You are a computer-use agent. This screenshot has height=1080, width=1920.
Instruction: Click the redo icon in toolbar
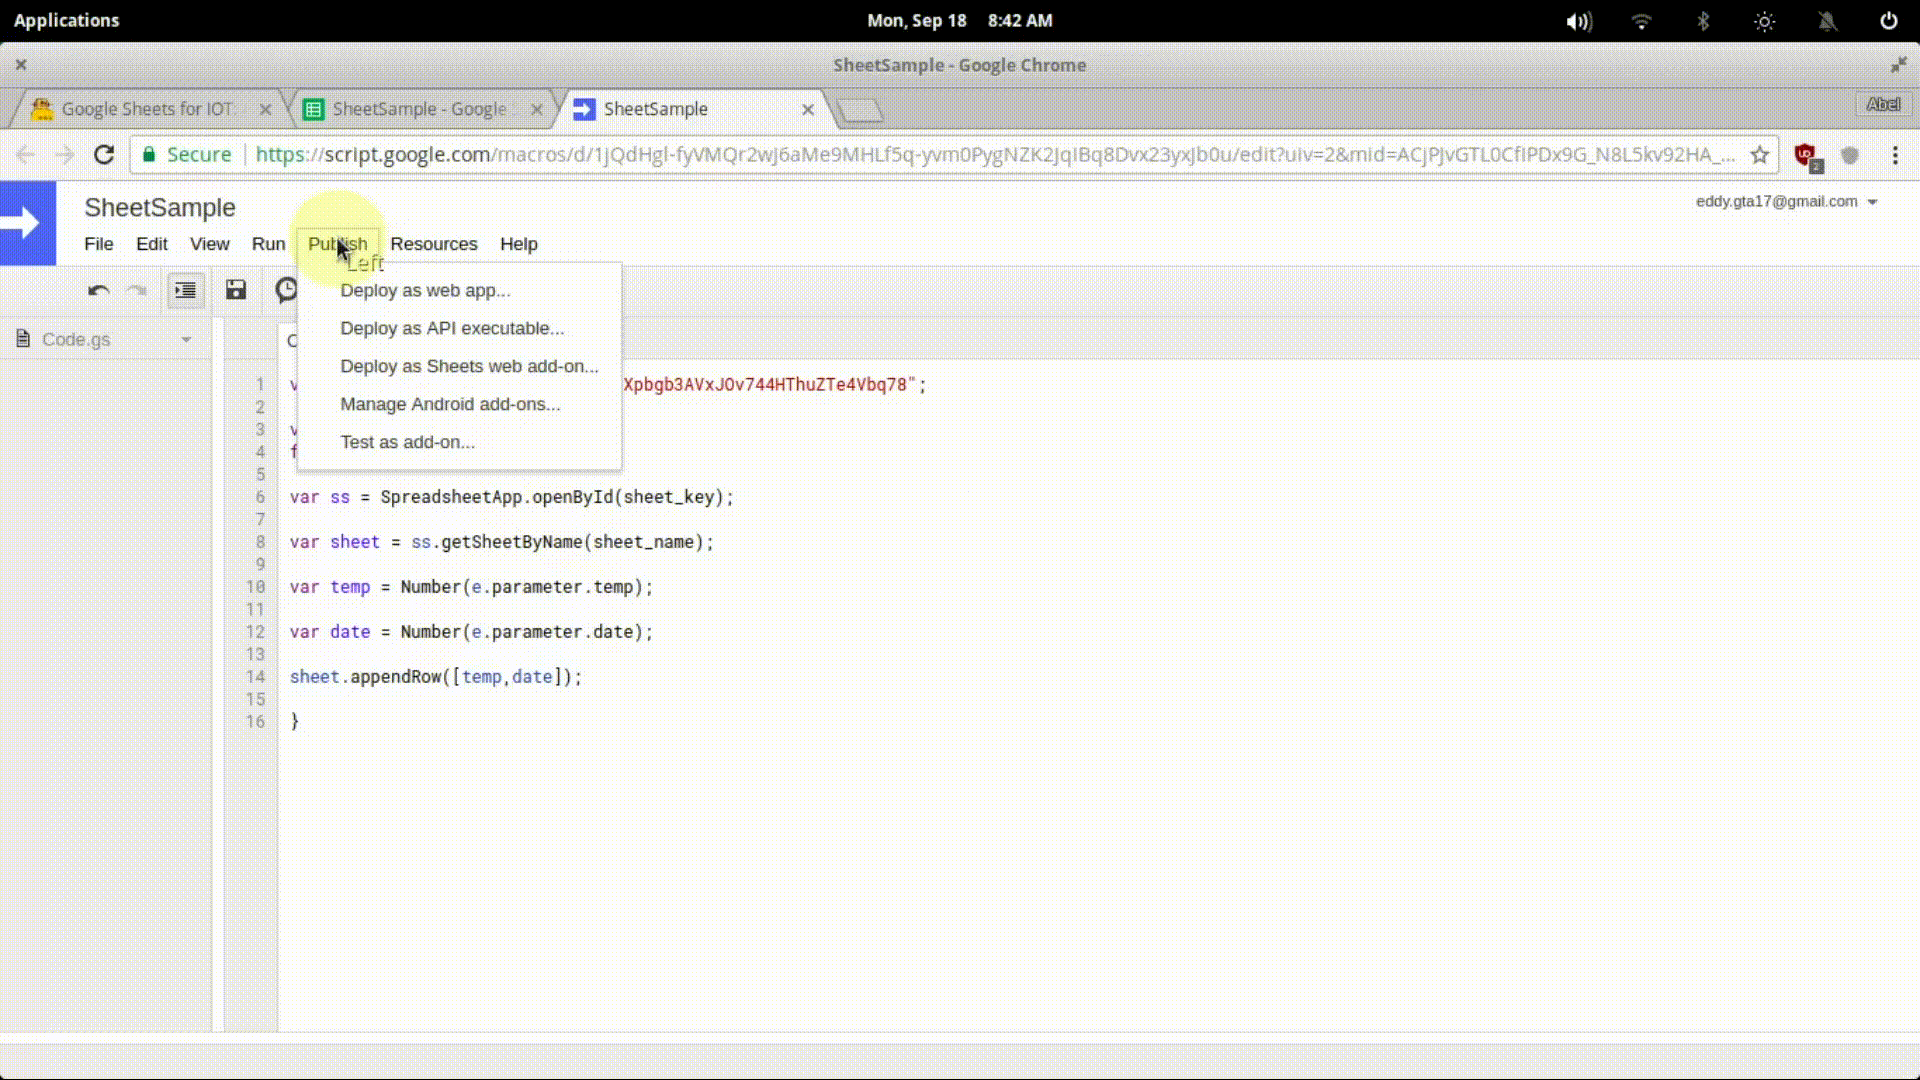[137, 290]
